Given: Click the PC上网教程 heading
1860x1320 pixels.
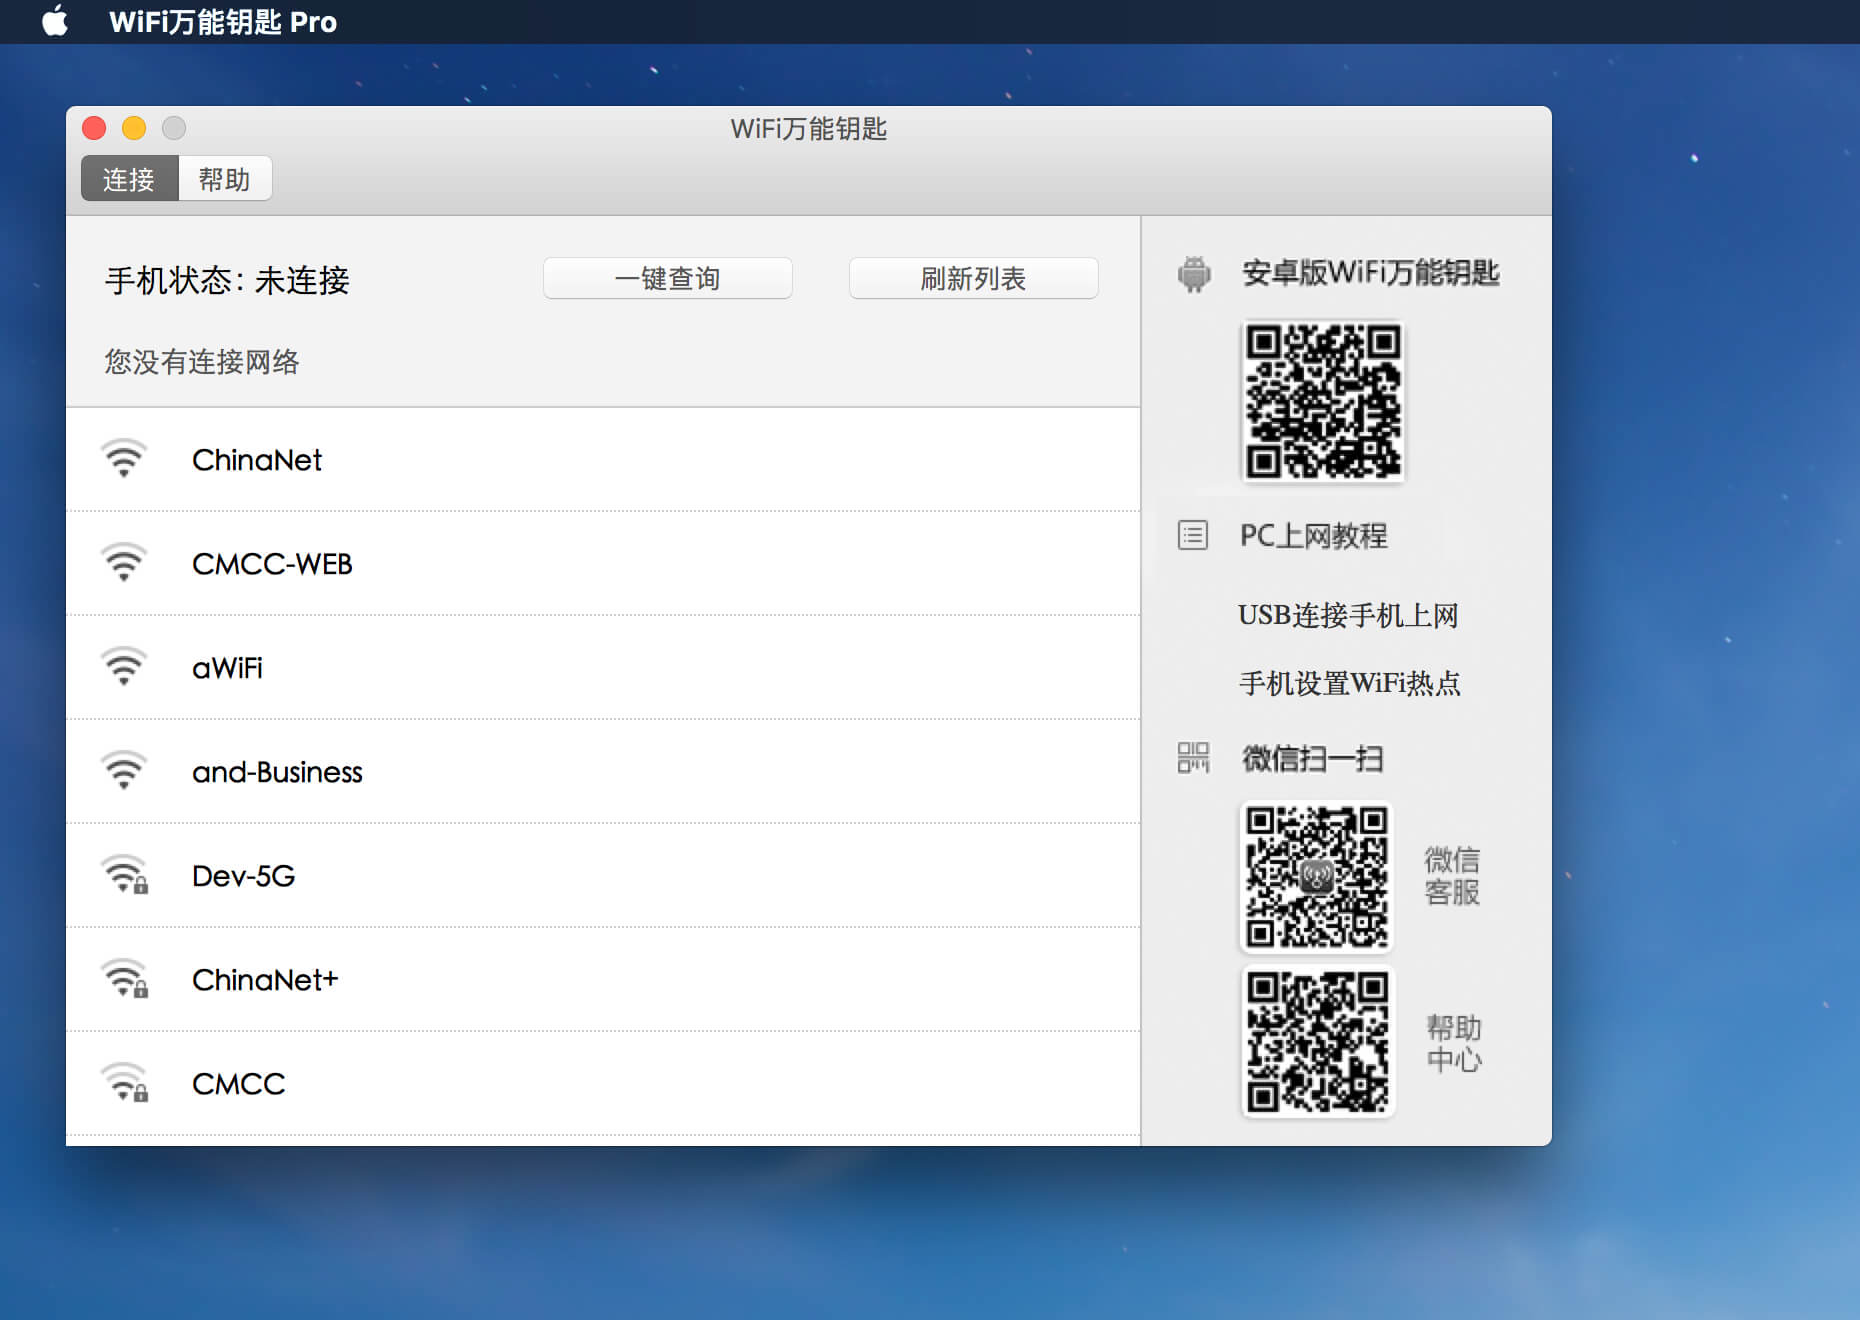Looking at the screenshot, I should tap(1313, 536).
